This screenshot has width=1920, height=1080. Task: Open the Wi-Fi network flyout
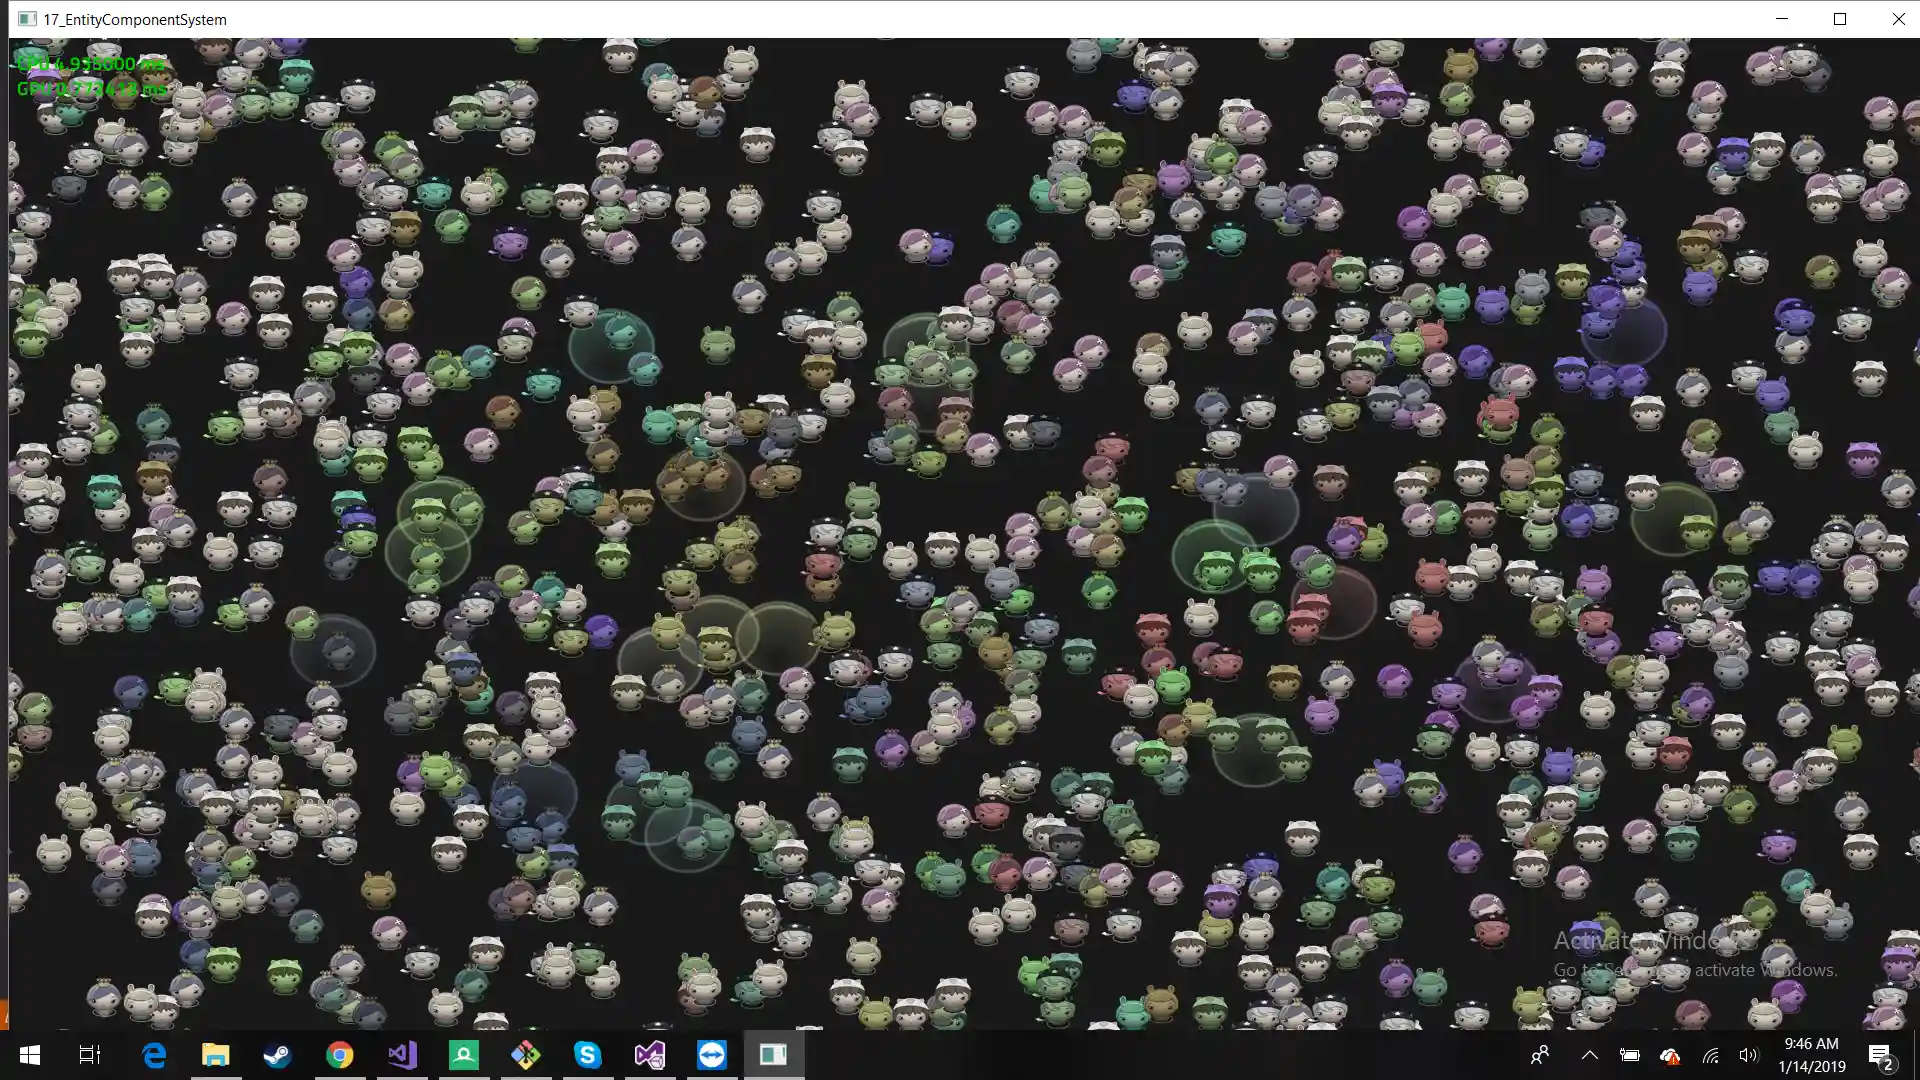1712,1054
